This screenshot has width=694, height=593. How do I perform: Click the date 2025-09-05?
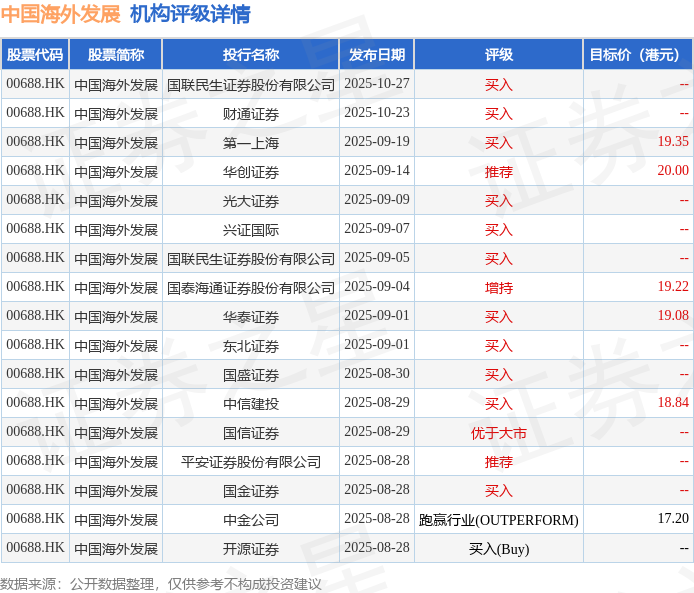377,257
